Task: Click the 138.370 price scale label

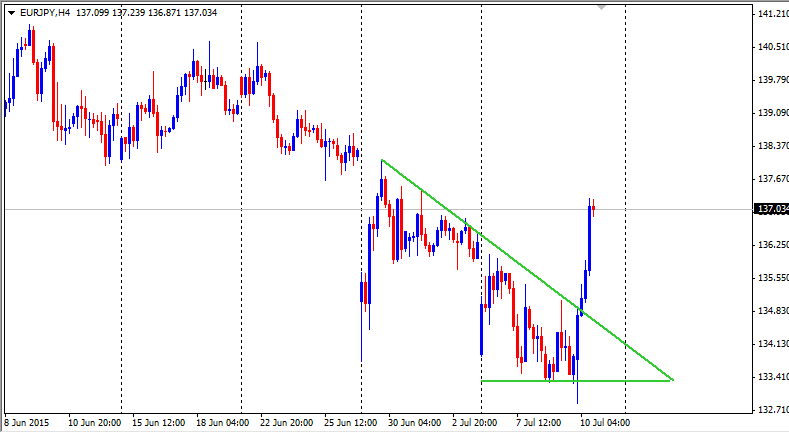Action: (x=773, y=146)
